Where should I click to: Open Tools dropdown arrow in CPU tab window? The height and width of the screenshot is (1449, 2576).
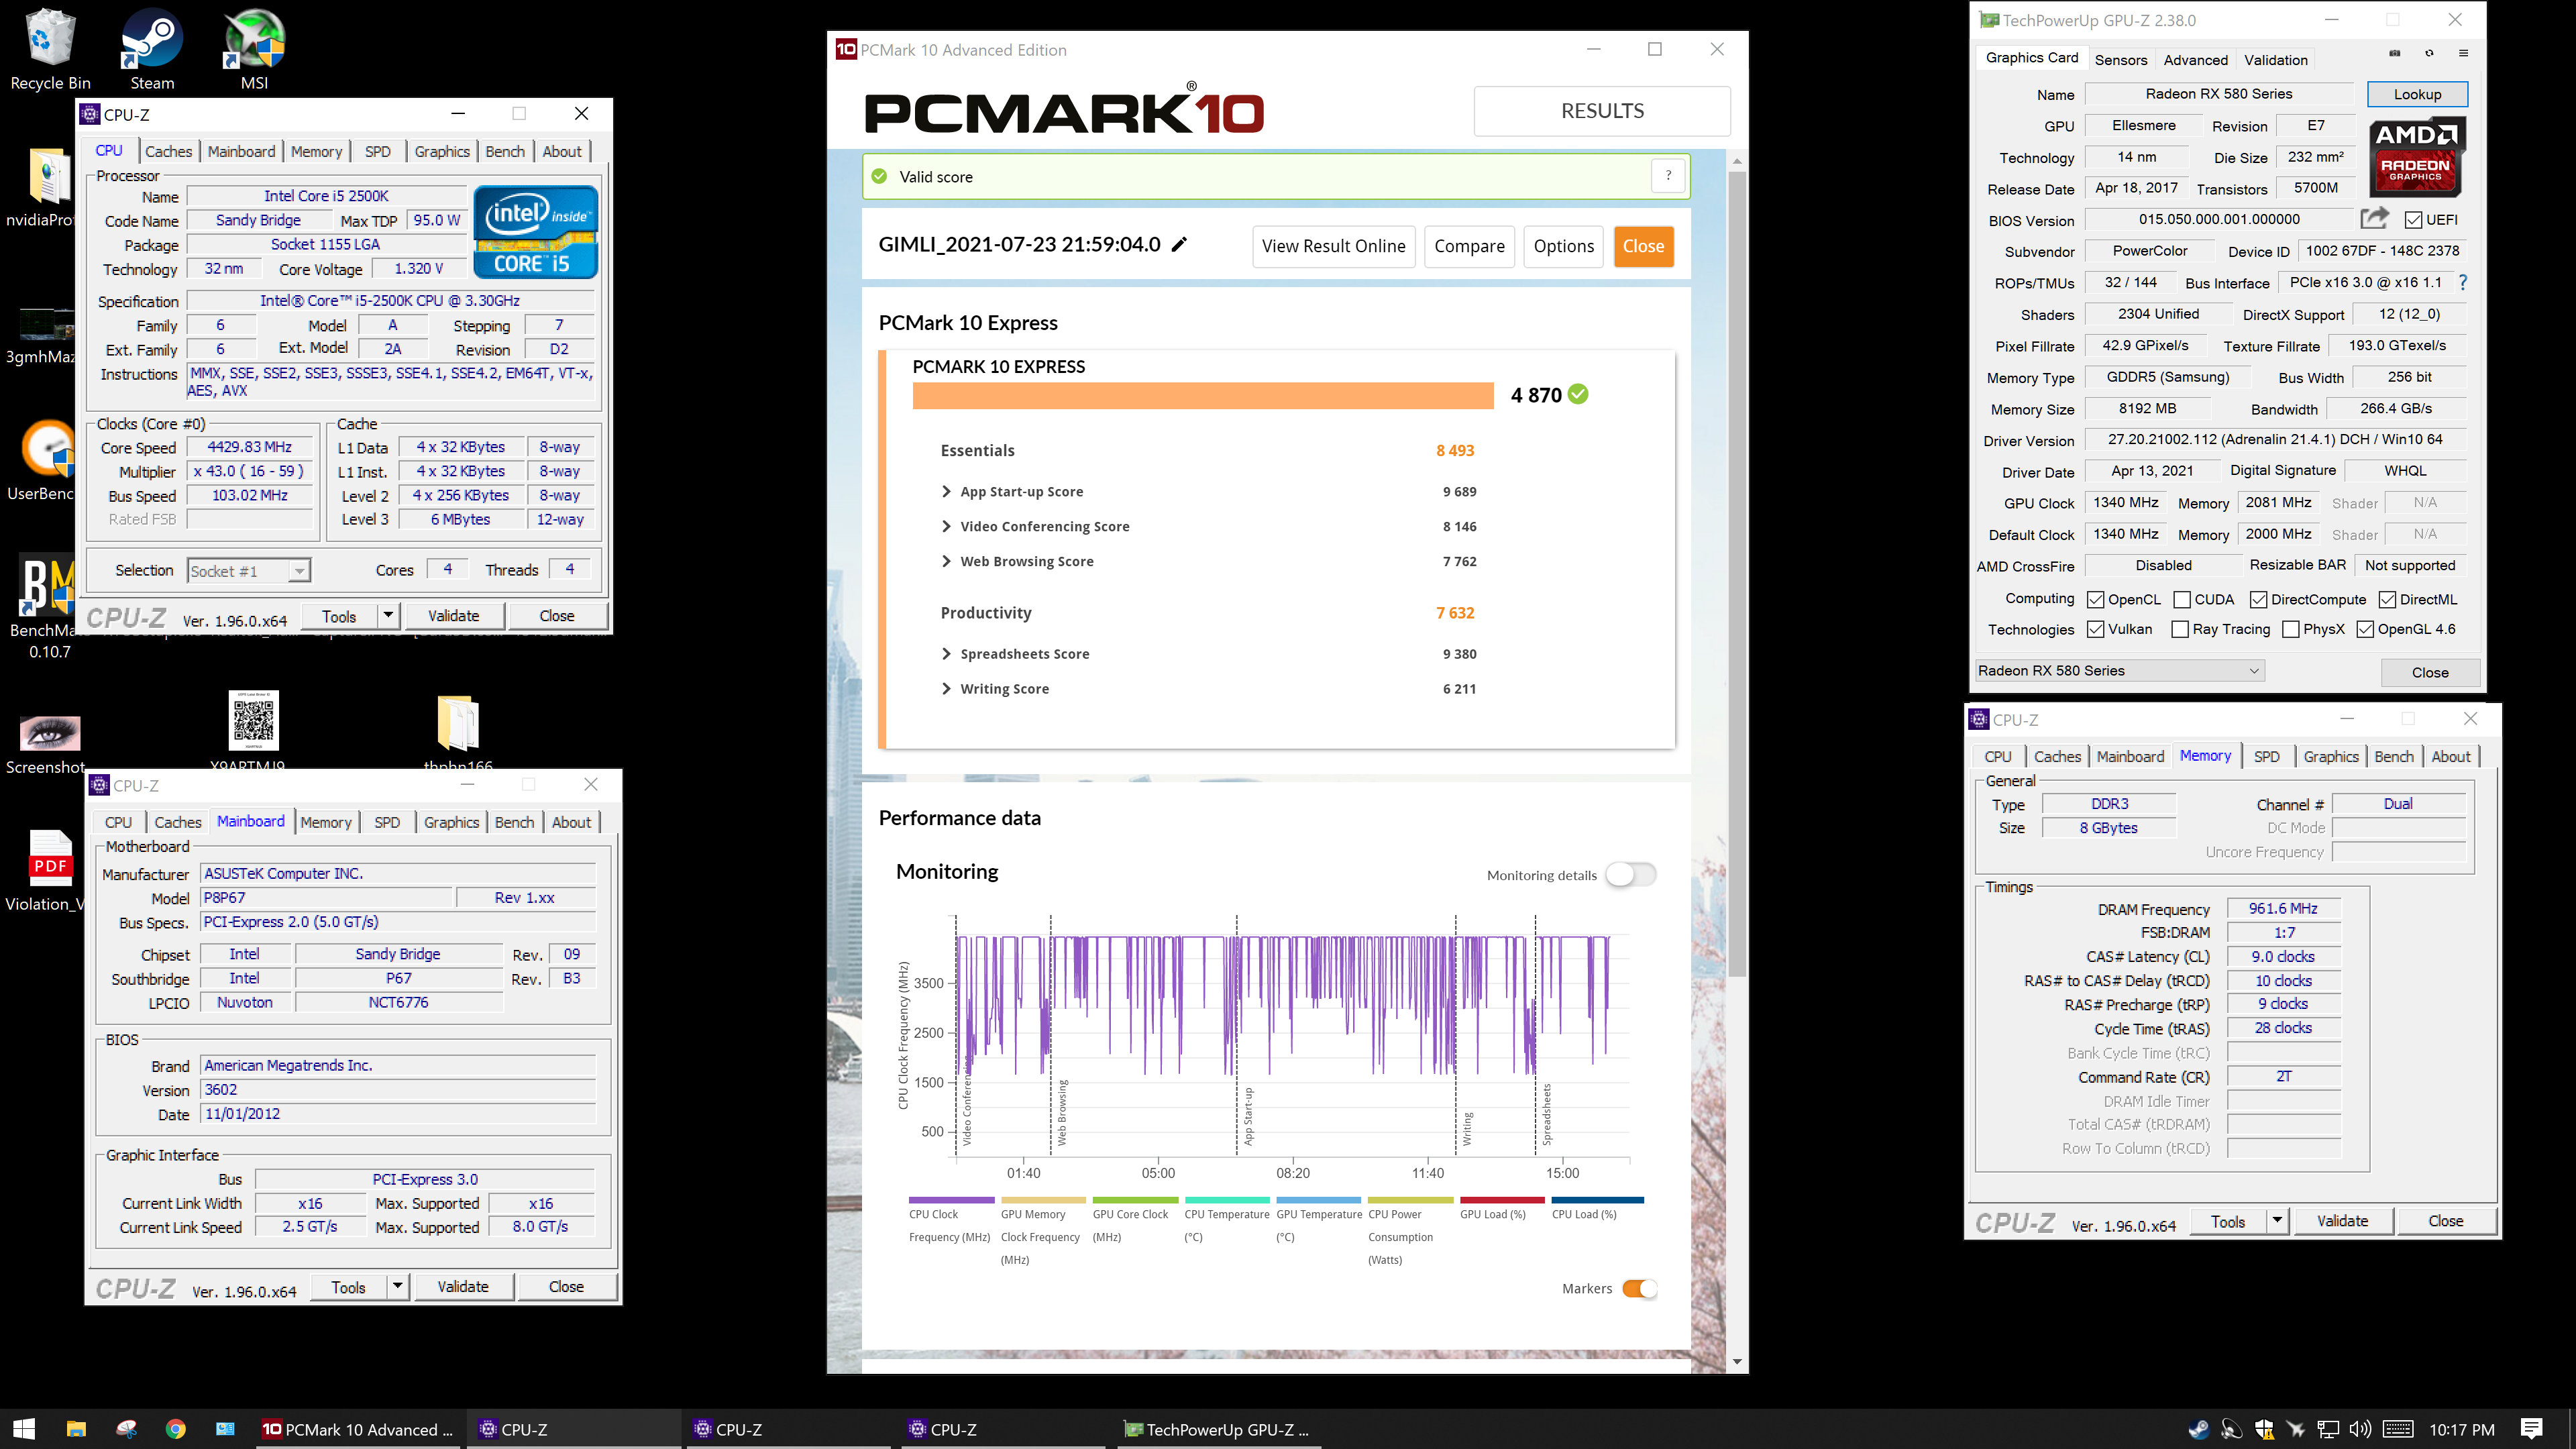[388, 615]
